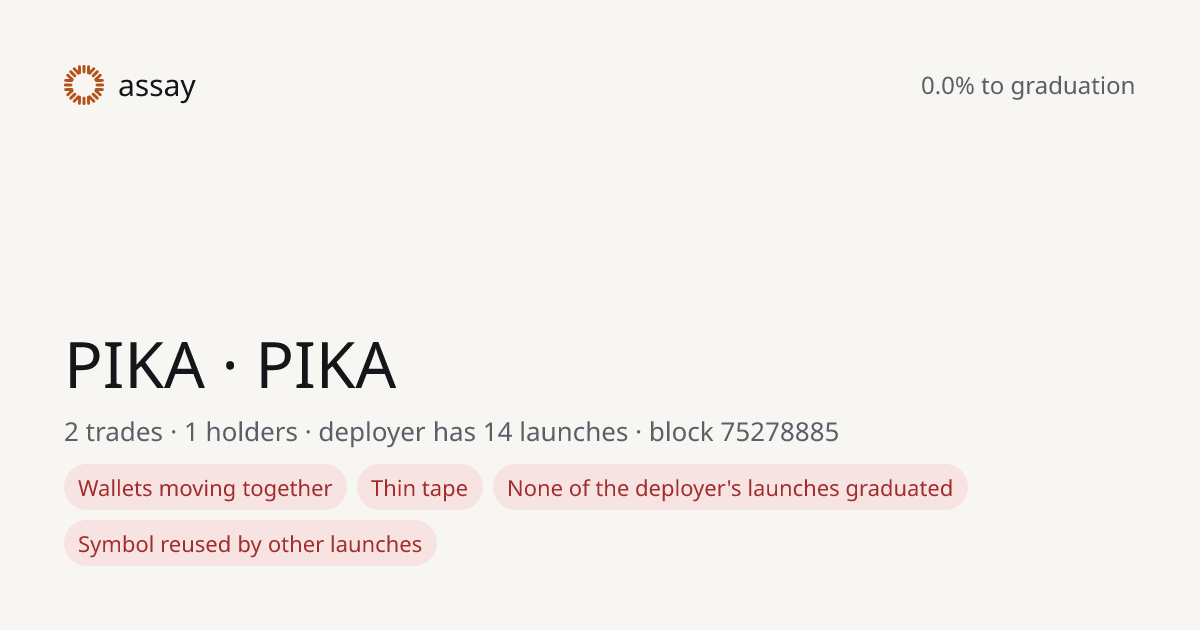Select the 75278885 block number
Viewport: 1200px width, 630px height.
pyautogui.click(x=780, y=432)
